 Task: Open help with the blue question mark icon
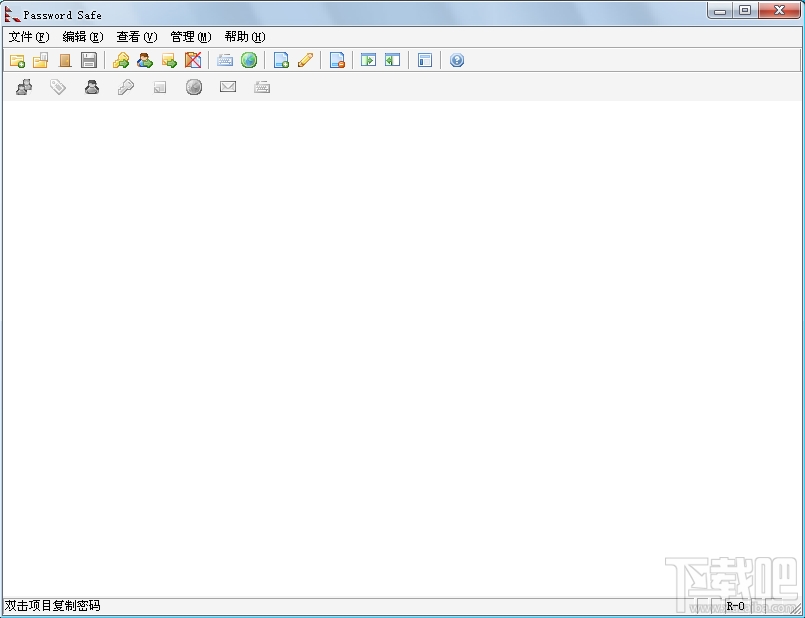456,61
